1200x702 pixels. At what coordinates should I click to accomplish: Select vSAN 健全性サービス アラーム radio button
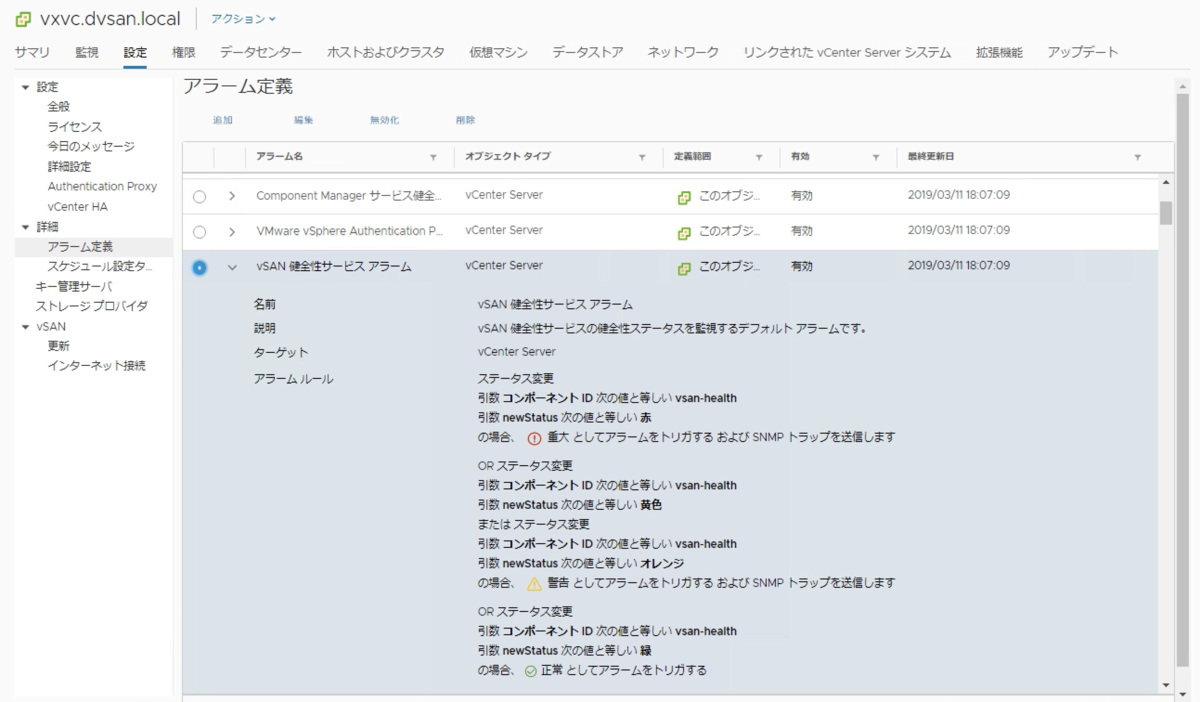(199, 267)
